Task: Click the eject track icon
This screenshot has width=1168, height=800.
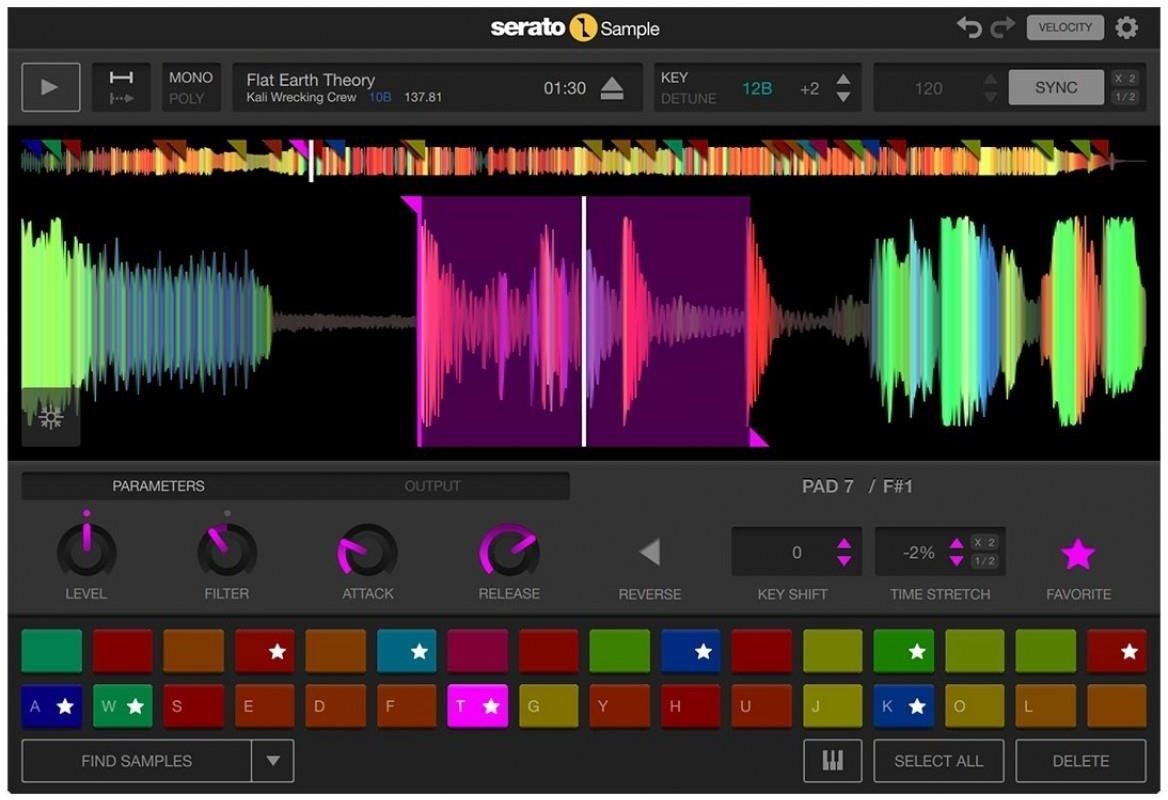Action: click(612, 89)
